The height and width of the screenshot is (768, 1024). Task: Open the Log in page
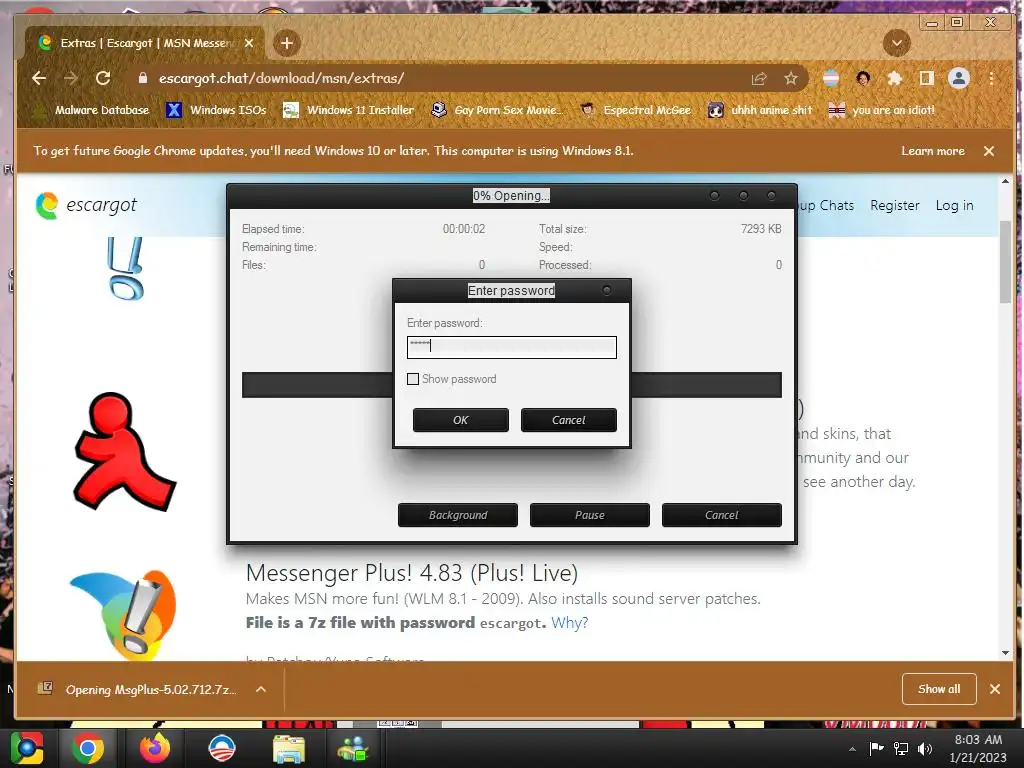[x=954, y=205]
